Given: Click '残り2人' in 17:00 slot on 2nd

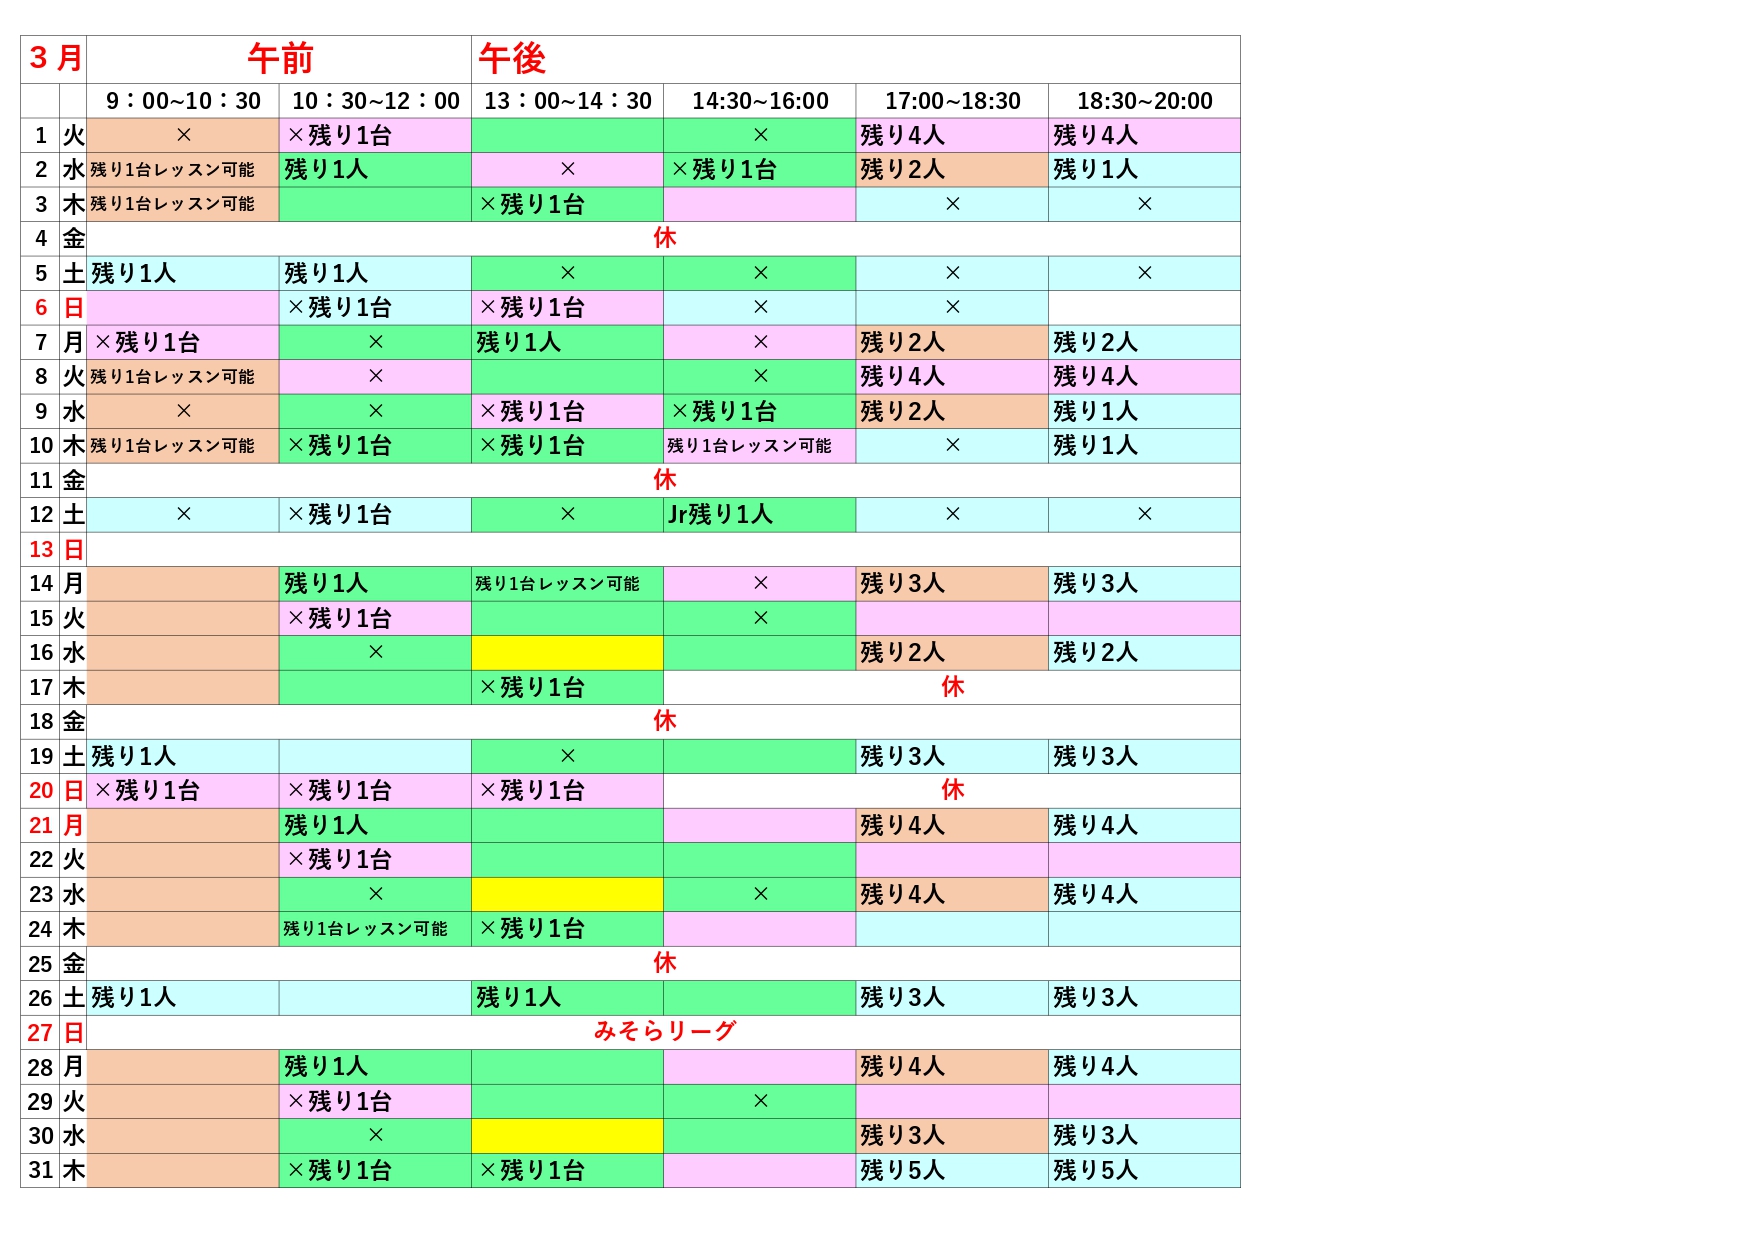Looking at the screenshot, I should 902,170.
